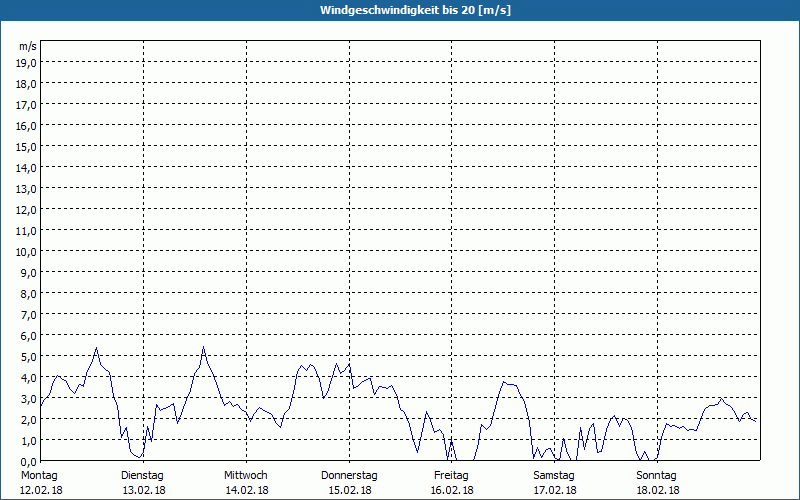Image resolution: width=800 pixels, height=500 pixels.
Task: Click the '17,0' axis label
Action: [x=27, y=105]
